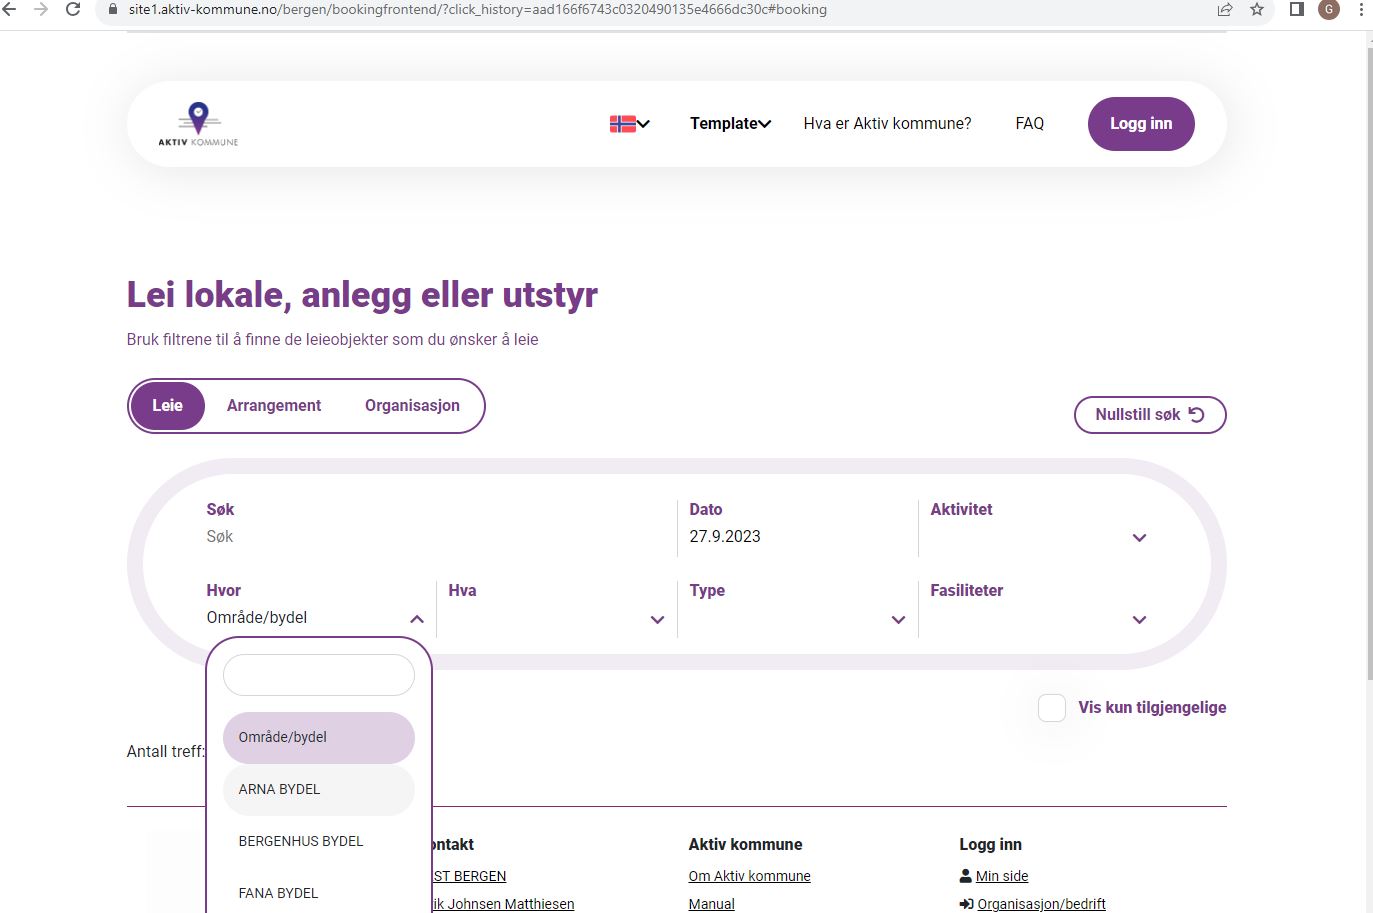1373x913 pixels.
Task: Click the person icon beside Min side
Action: (963, 876)
